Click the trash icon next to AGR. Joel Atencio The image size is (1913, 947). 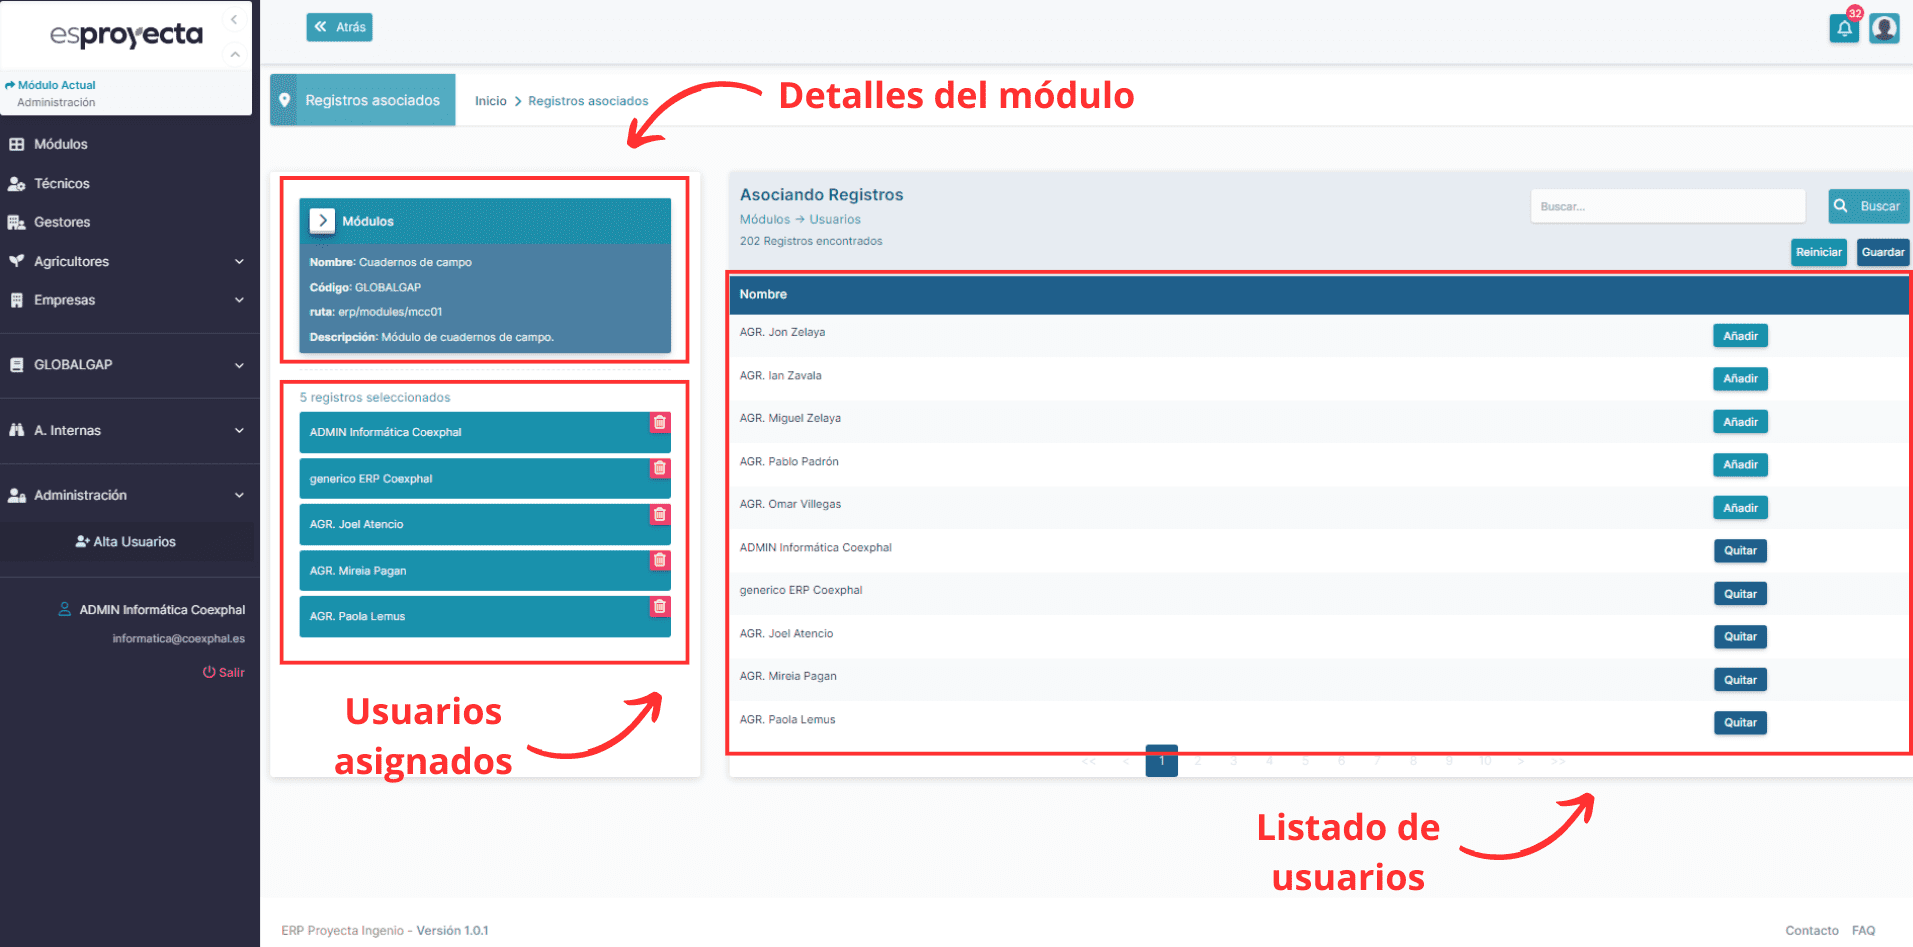(659, 514)
